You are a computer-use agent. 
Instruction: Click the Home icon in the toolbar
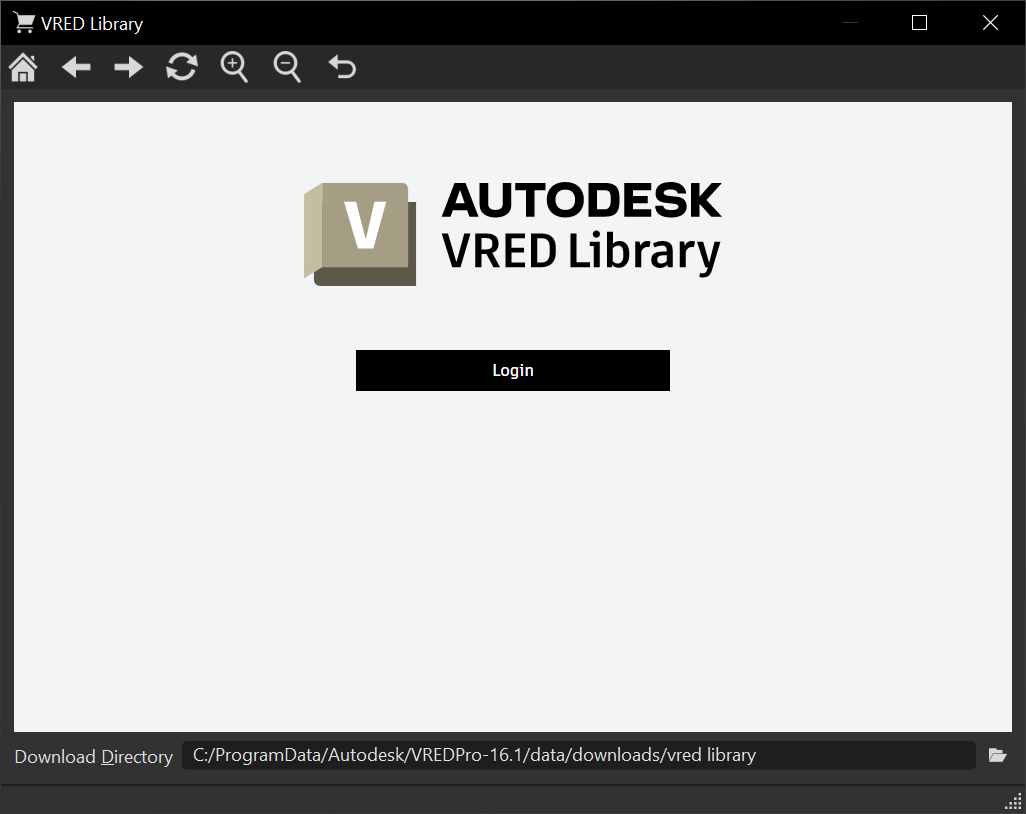click(23, 67)
